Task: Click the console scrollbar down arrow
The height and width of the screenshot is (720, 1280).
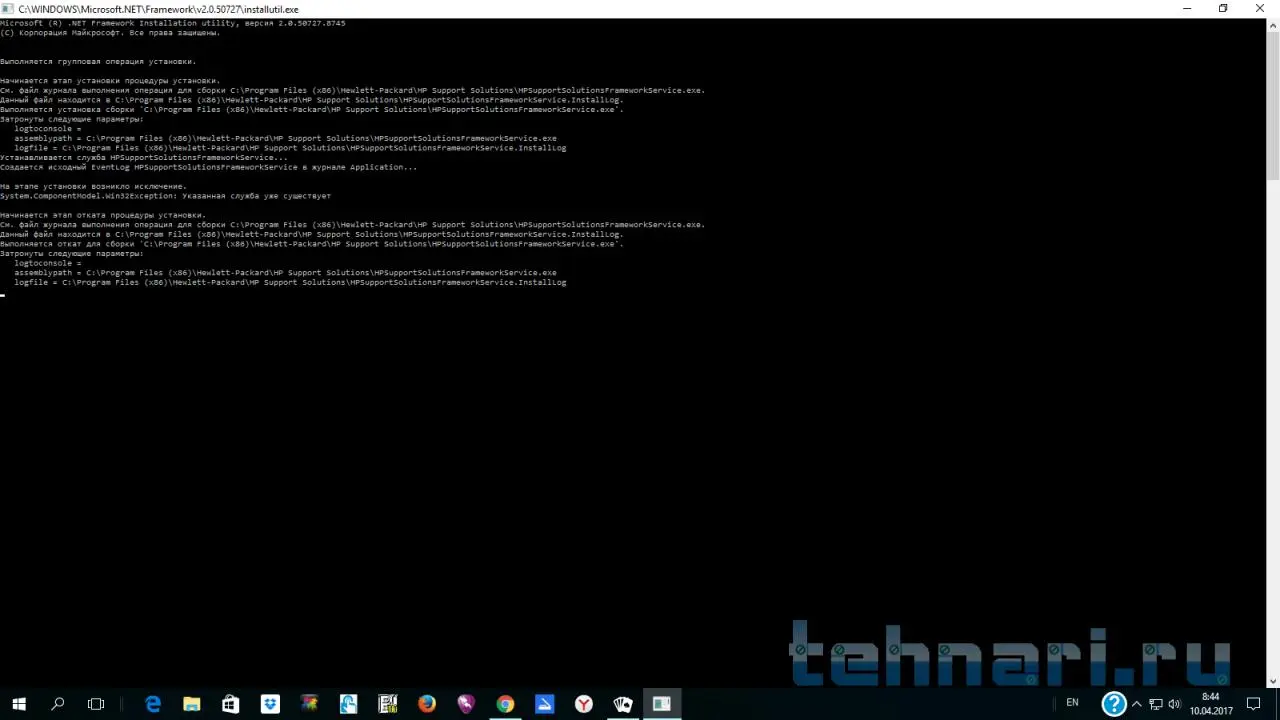Action: [1273, 681]
